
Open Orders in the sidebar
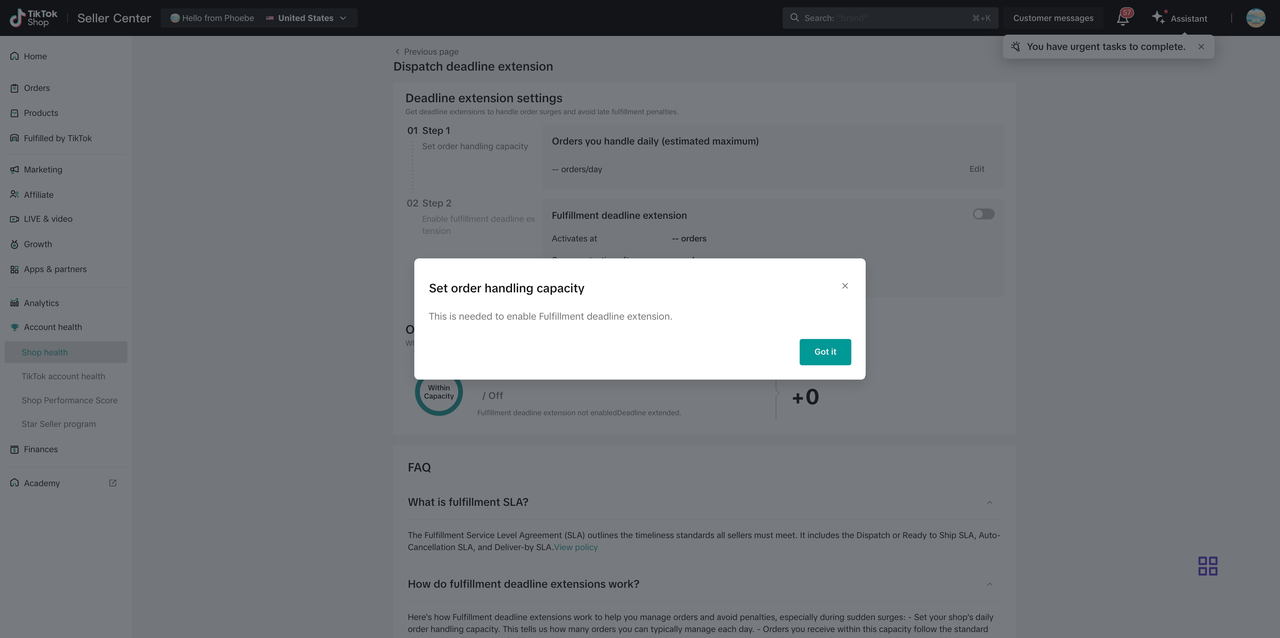click(x=37, y=88)
